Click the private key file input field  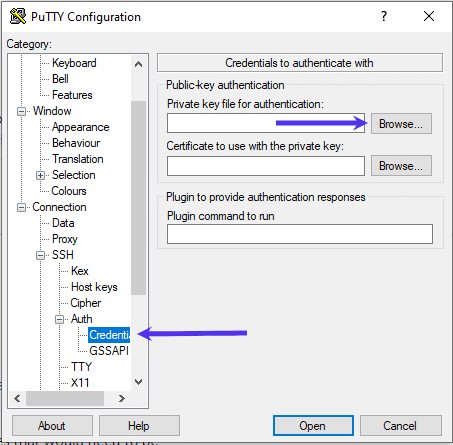coord(266,123)
